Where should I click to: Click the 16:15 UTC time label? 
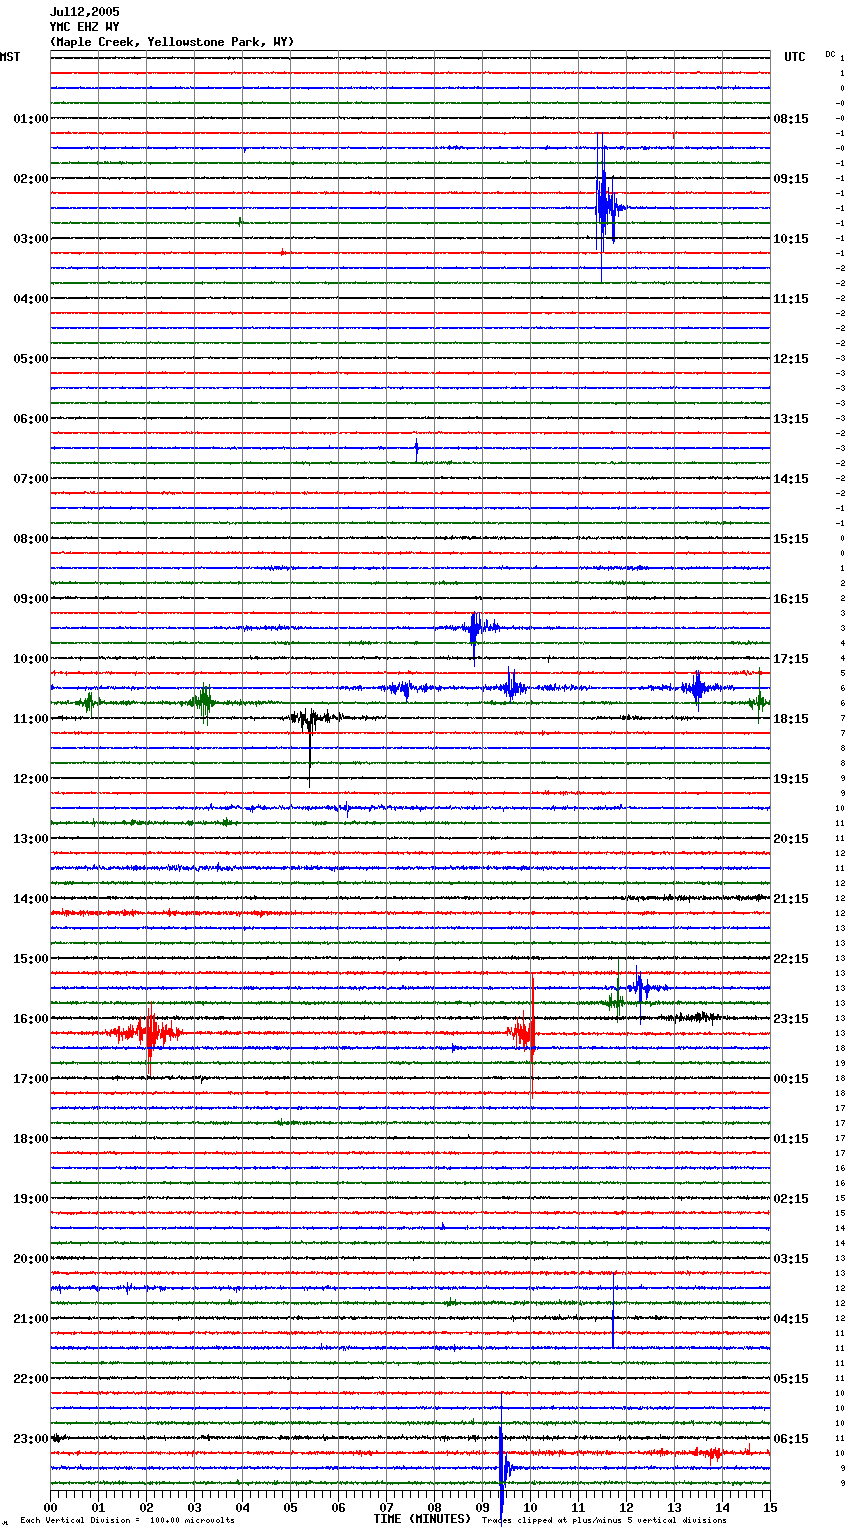pyautogui.click(x=791, y=599)
